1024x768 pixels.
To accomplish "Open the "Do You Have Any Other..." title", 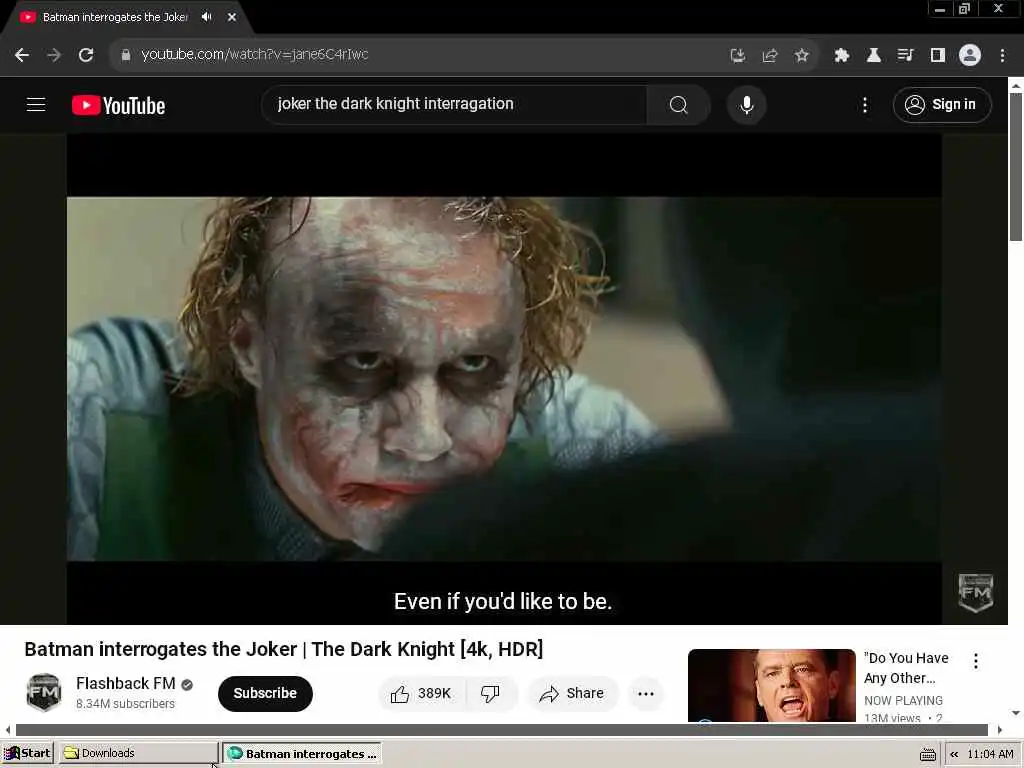I will point(906,667).
